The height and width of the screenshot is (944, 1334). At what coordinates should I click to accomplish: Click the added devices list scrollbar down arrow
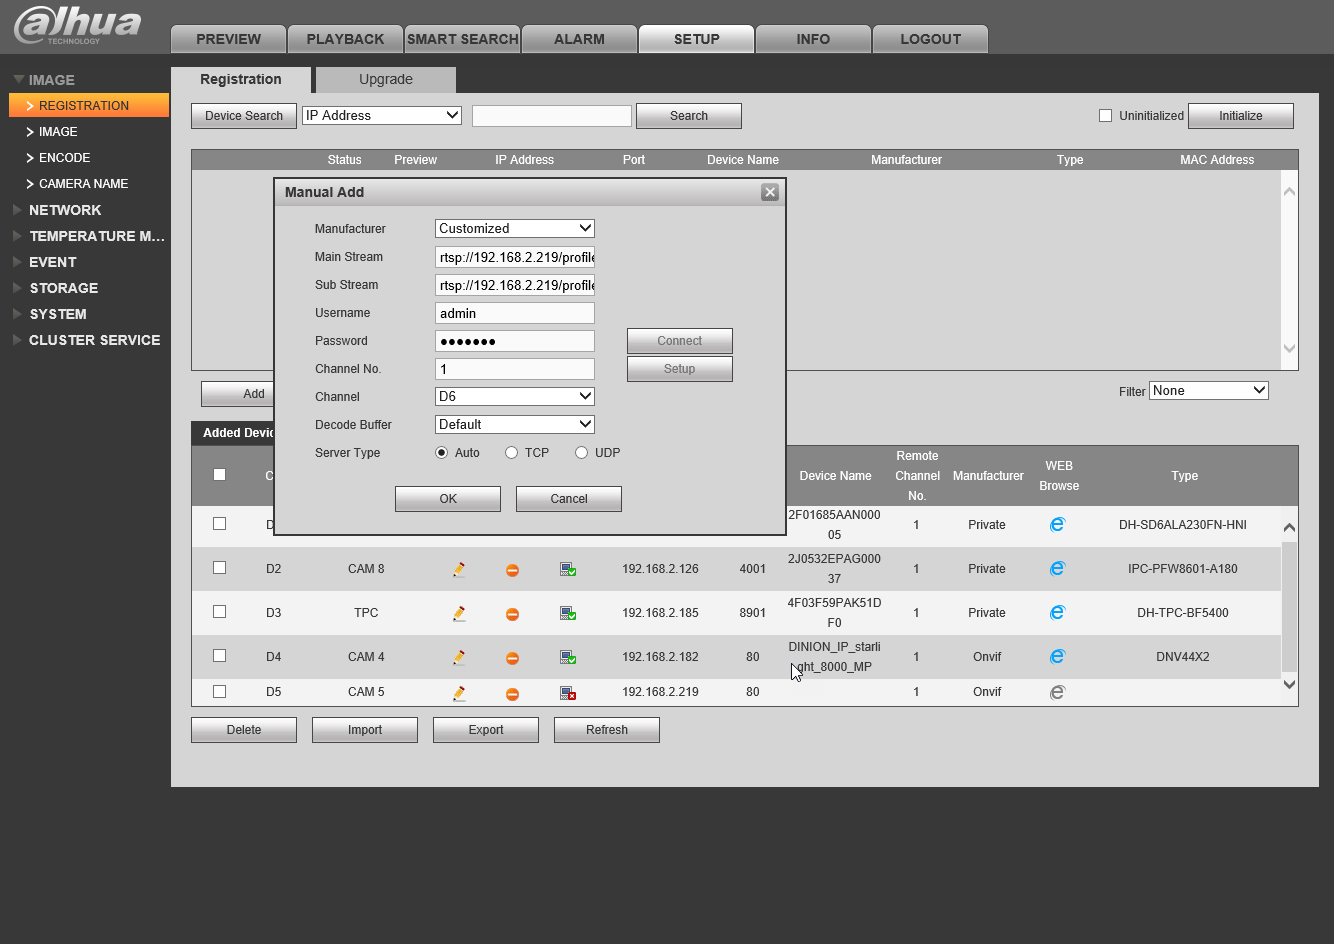pyautogui.click(x=1289, y=685)
